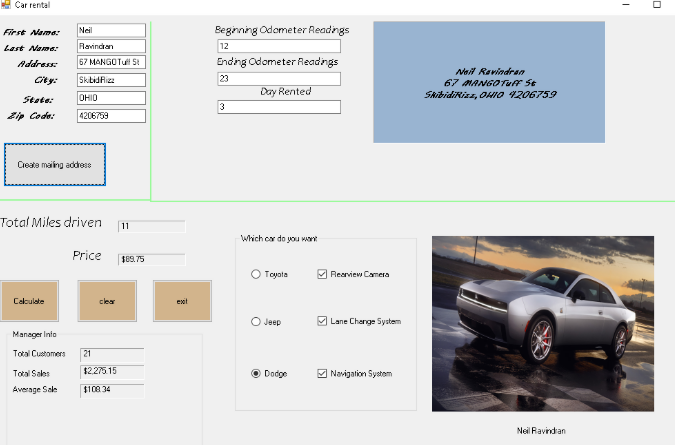Focus the Ending Odometer Readings field
Screen dimensions: 675x445
(278, 78)
